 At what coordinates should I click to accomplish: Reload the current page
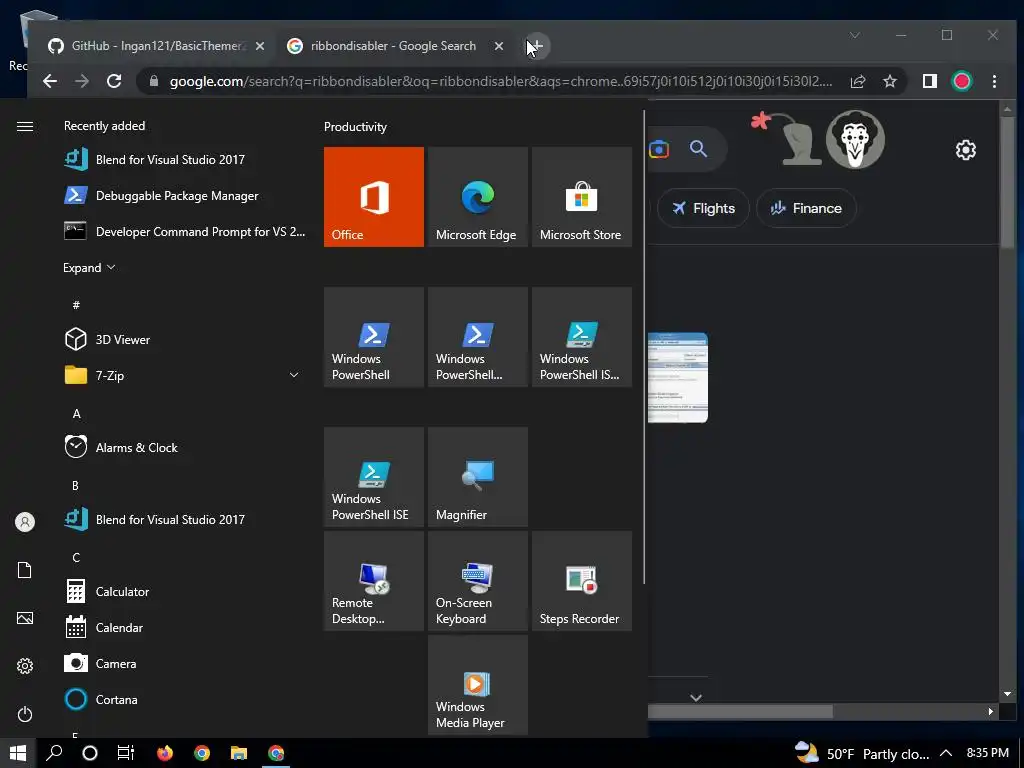pos(114,81)
